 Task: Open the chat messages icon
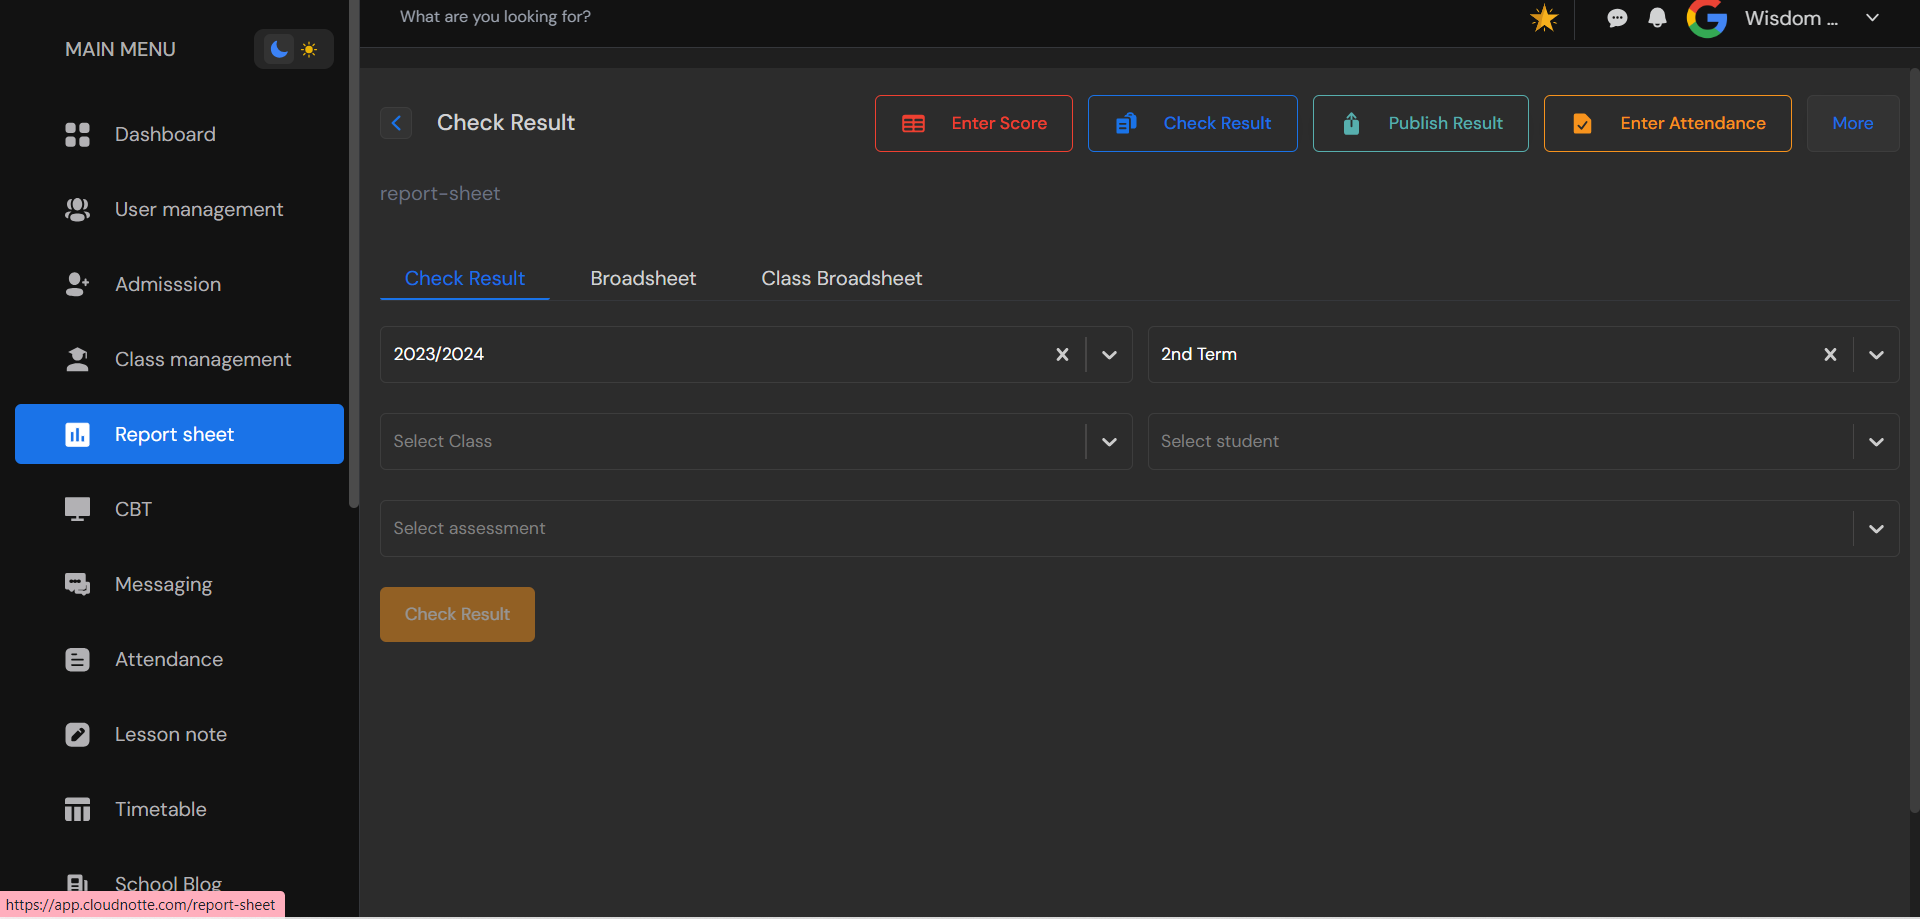[1616, 18]
